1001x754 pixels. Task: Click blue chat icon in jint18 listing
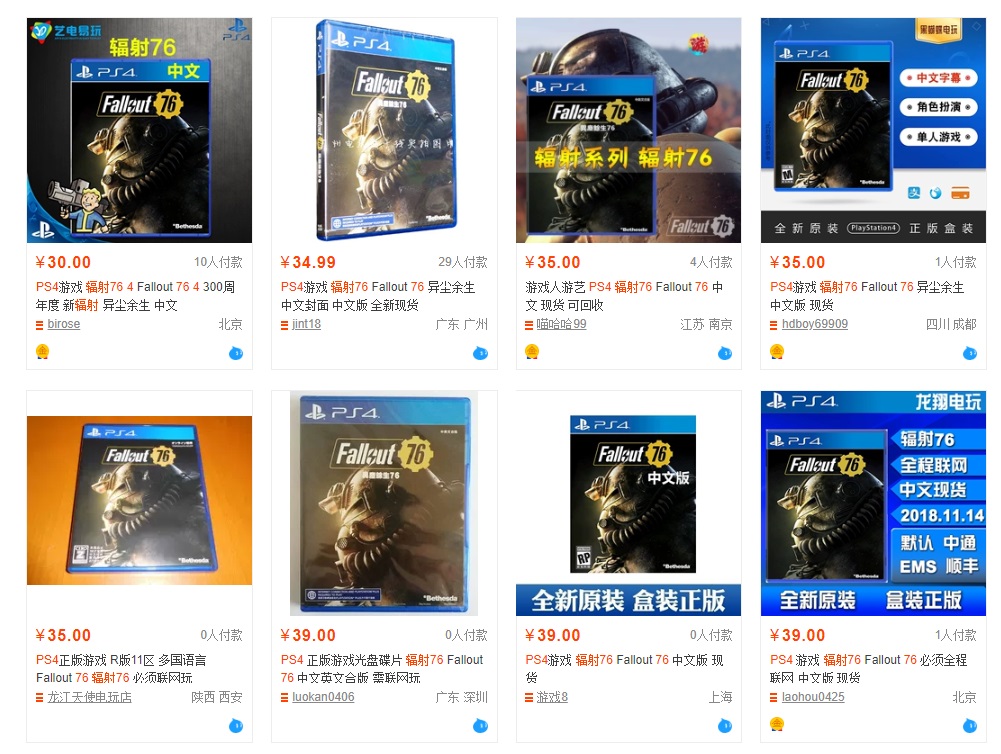coord(480,353)
